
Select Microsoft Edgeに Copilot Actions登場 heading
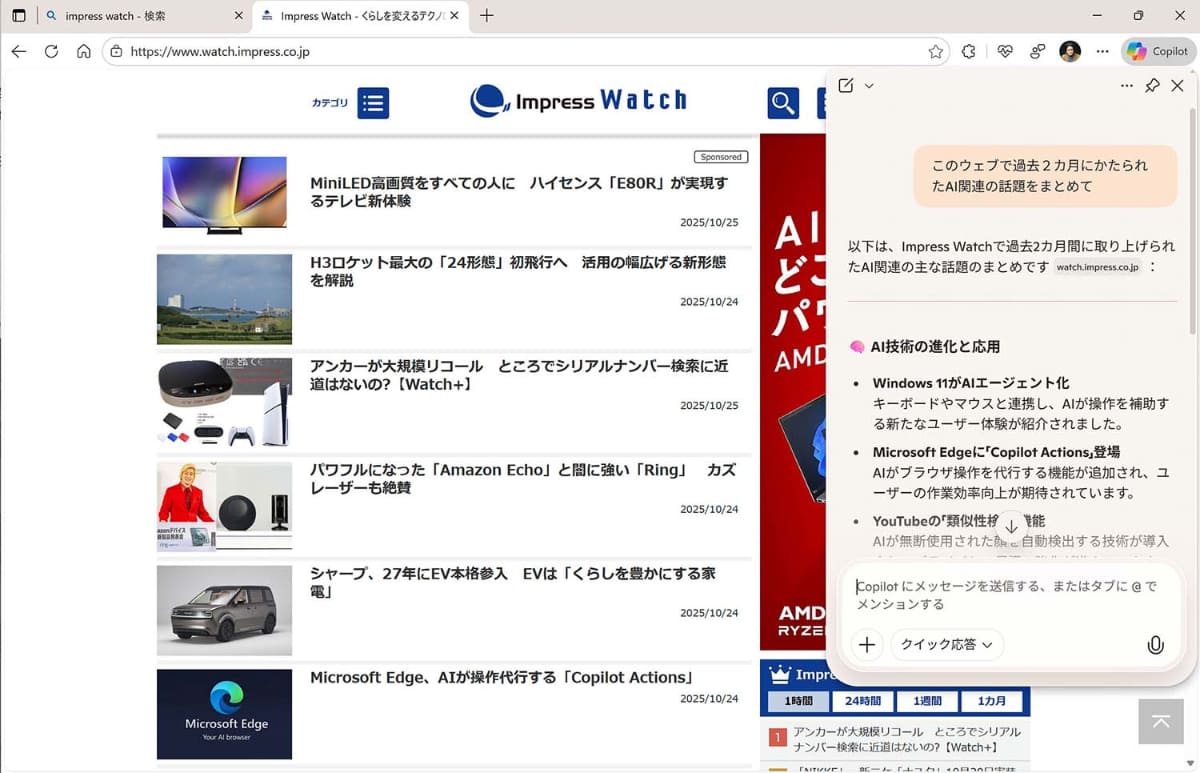[996, 452]
